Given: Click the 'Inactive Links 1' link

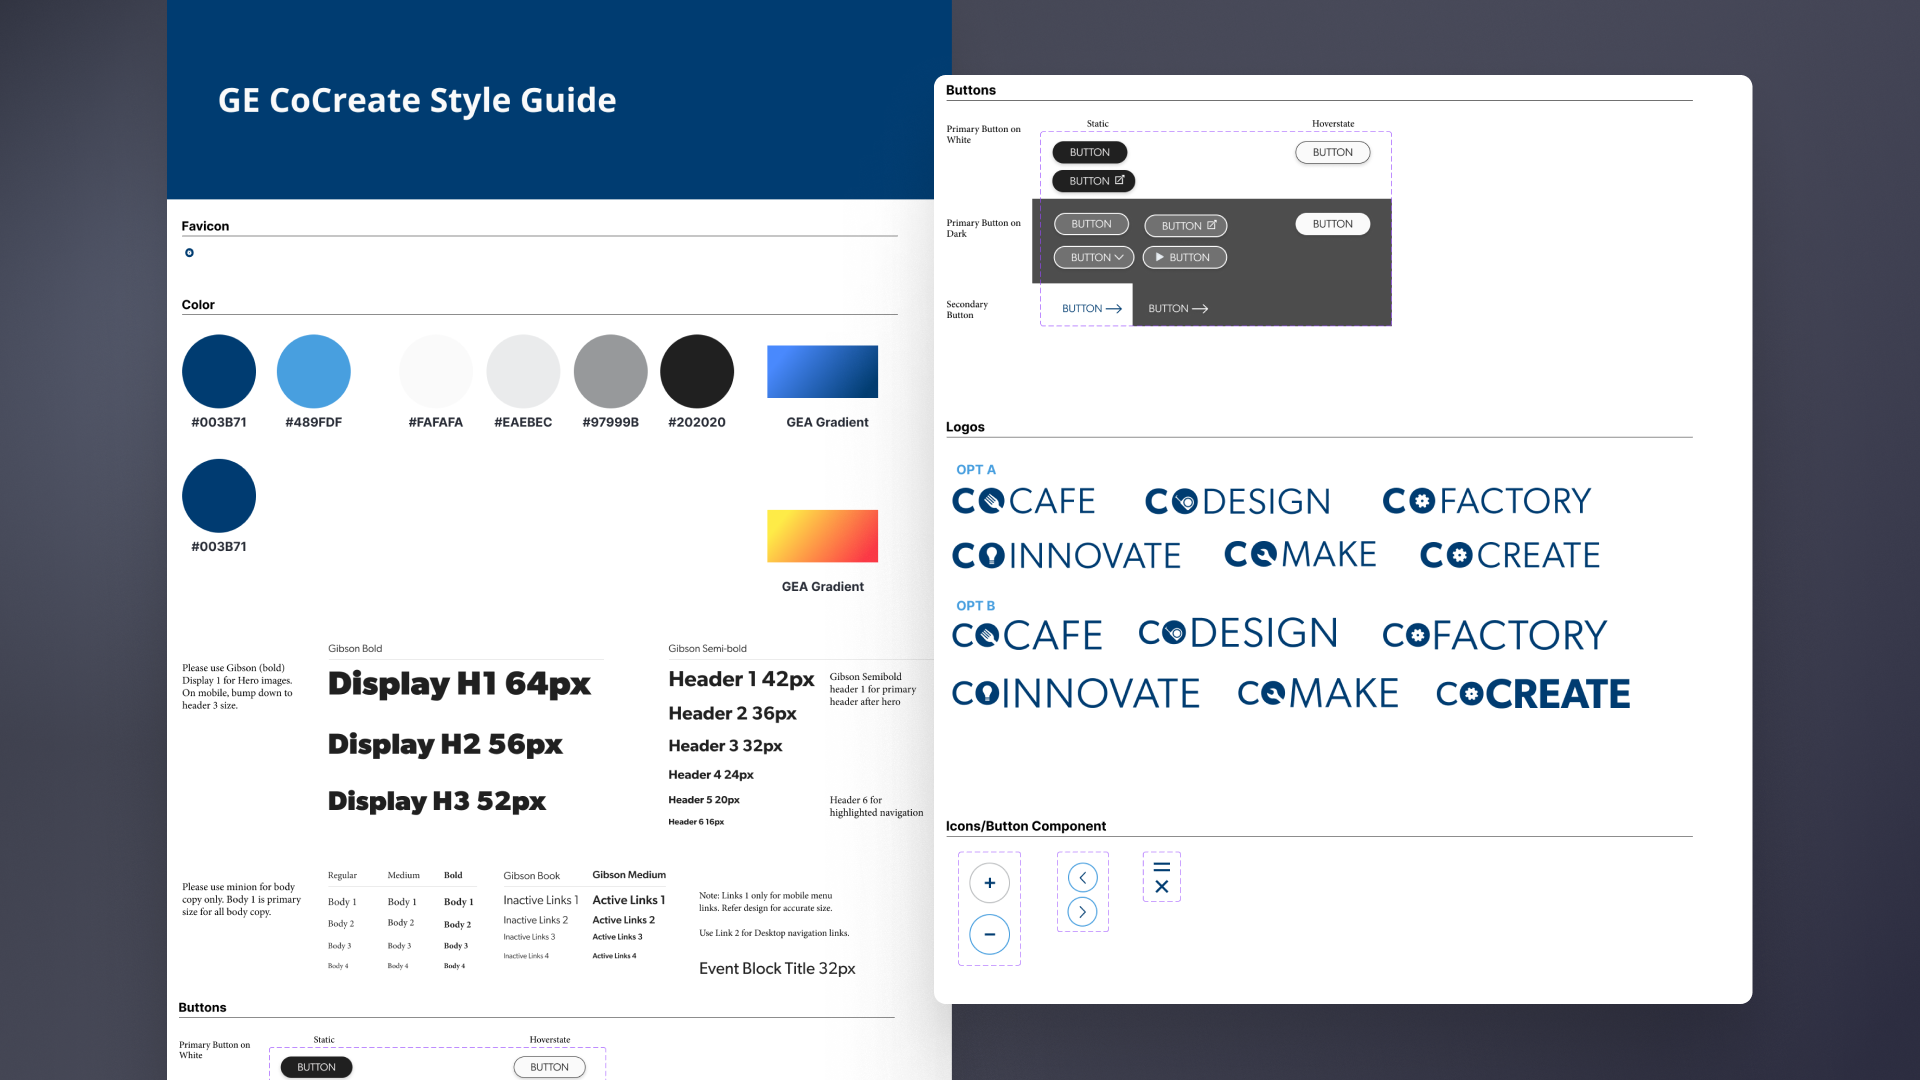Looking at the screenshot, I should pos(541,900).
